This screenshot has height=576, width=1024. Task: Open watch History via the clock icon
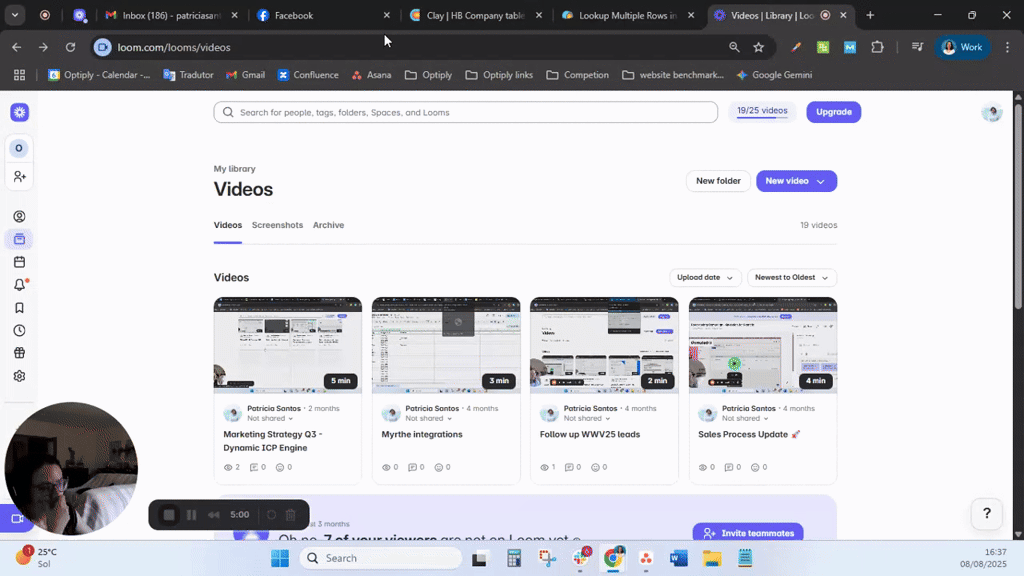19,330
